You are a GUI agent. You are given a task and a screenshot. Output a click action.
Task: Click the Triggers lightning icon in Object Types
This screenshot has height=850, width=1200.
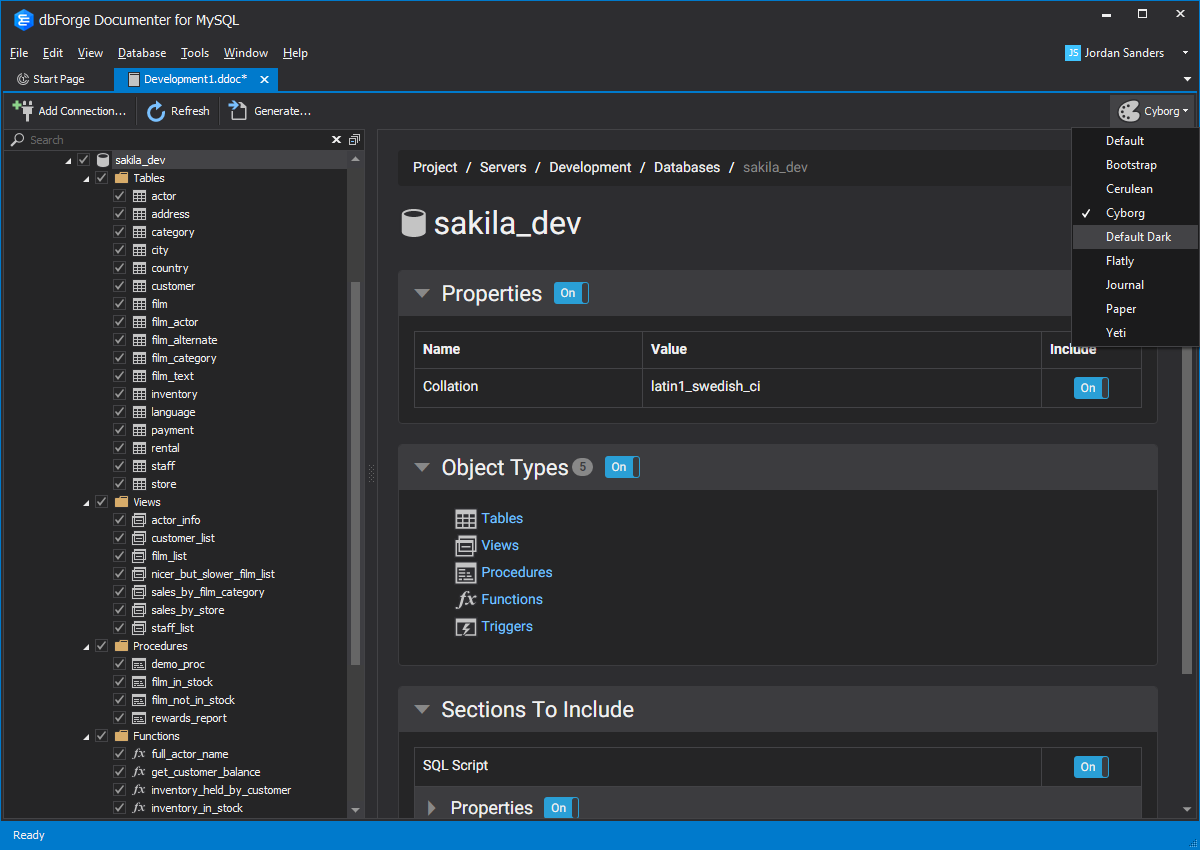pyautogui.click(x=465, y=627)
